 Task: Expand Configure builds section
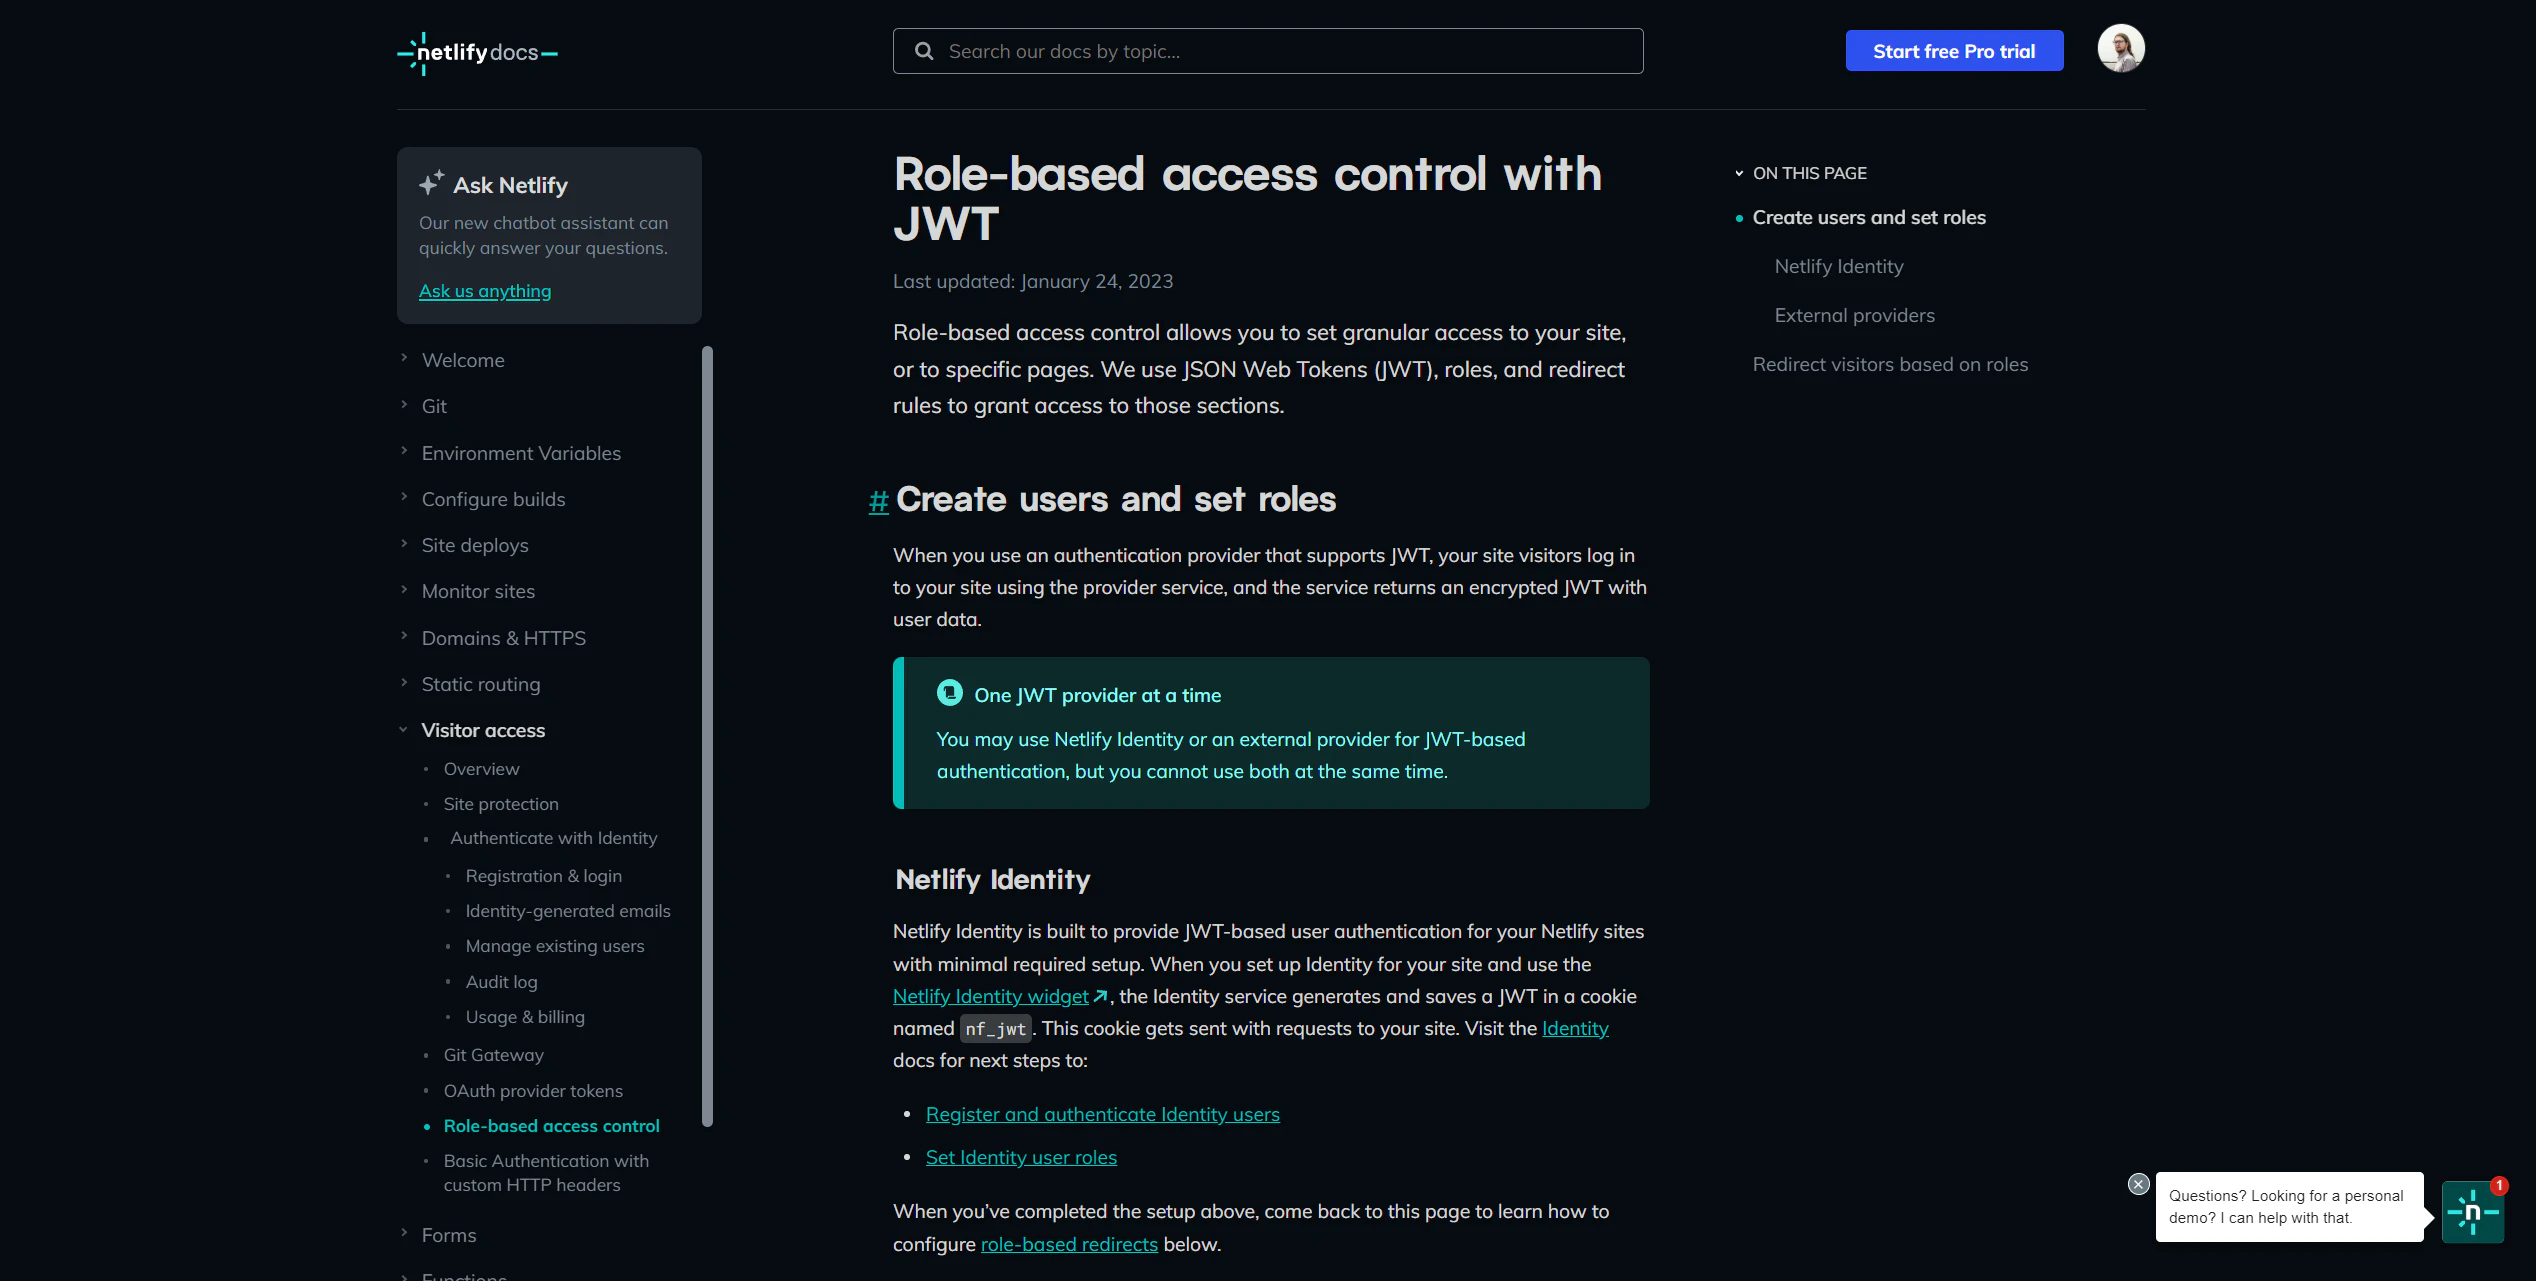point(404,497)
